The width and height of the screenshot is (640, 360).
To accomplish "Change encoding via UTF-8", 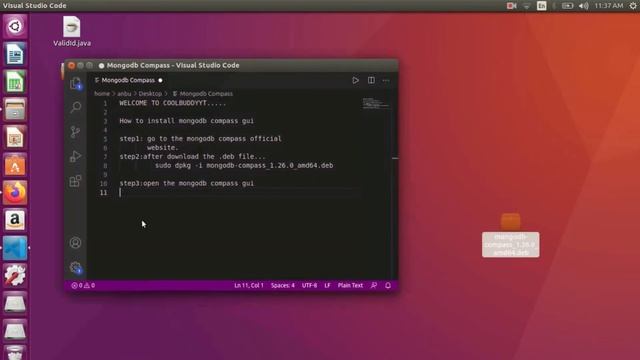I will point(309,285).
